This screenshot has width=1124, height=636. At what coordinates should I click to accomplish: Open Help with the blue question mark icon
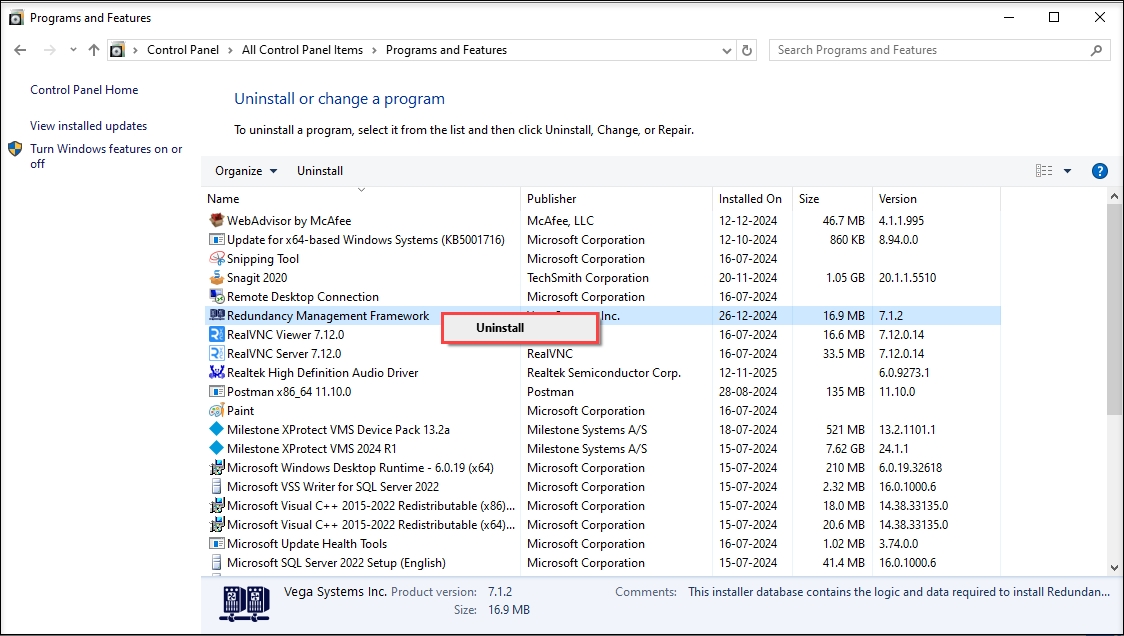(1099, 171)
